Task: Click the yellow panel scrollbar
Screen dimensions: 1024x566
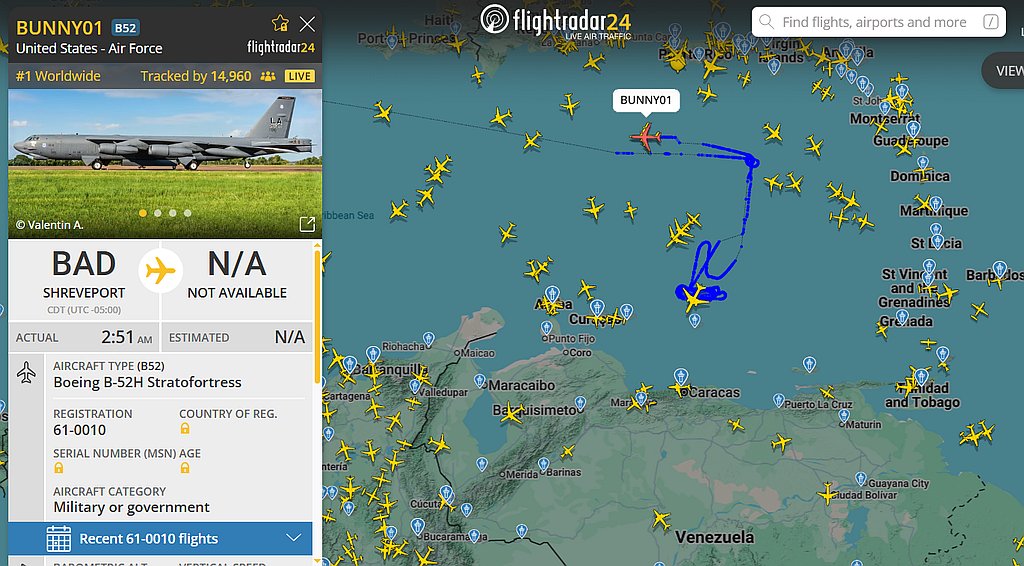Action: 318,316
